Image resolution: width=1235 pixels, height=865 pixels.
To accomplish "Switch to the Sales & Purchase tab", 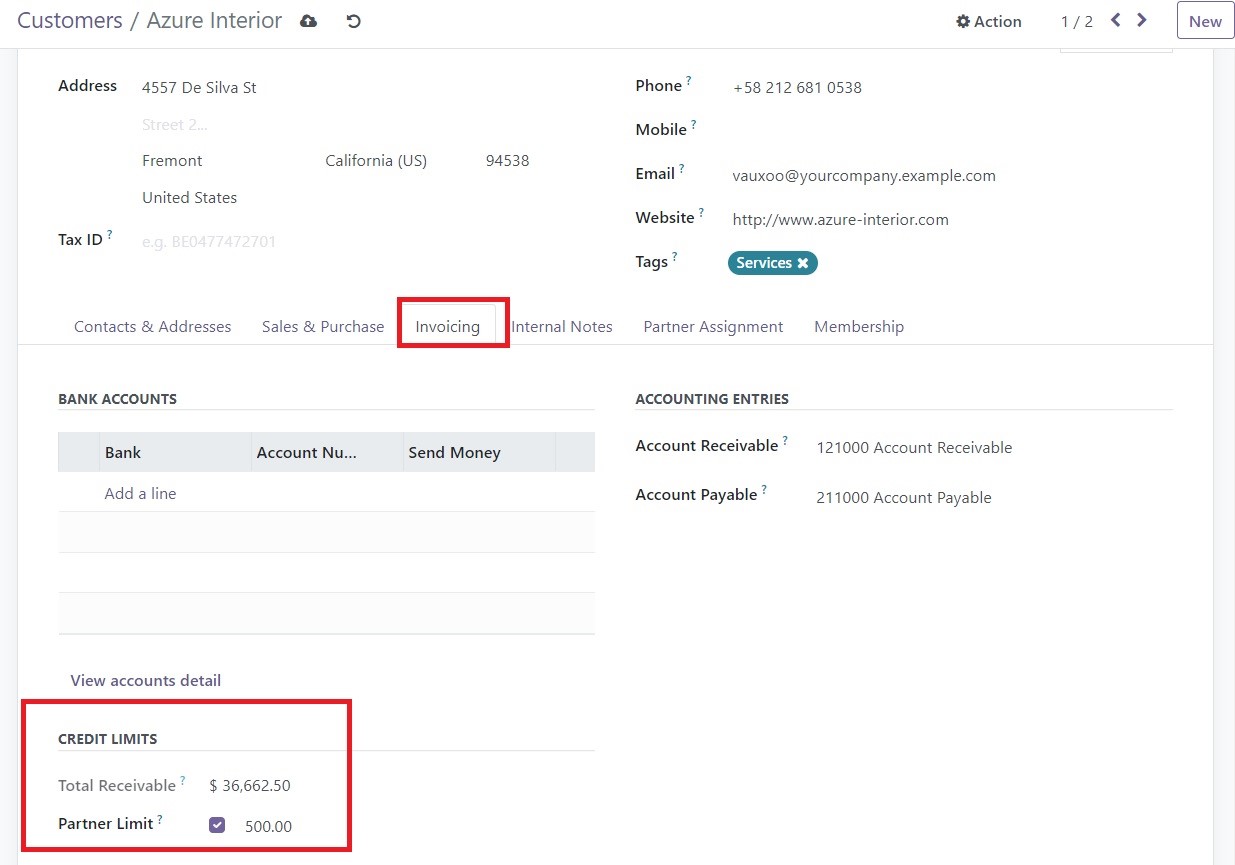I will pos(323,326).
